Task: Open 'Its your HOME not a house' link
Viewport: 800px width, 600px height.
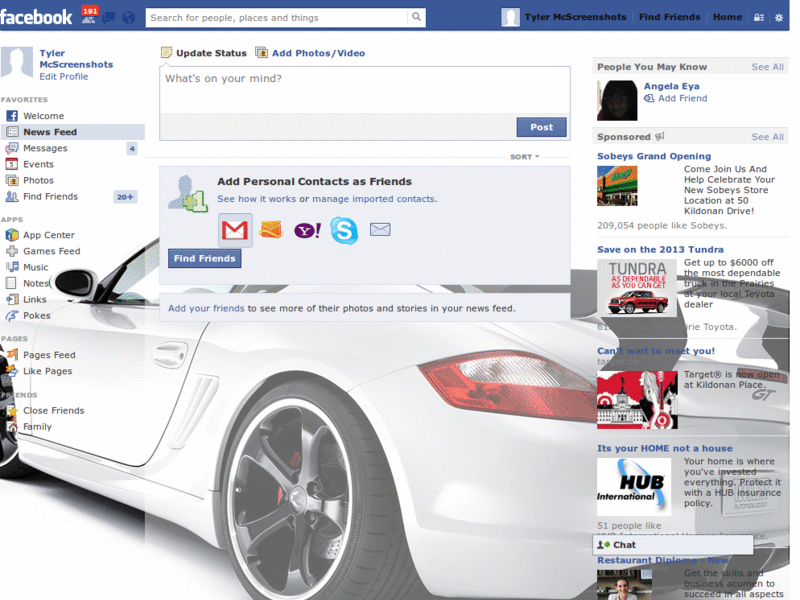Action: (665, 448)
